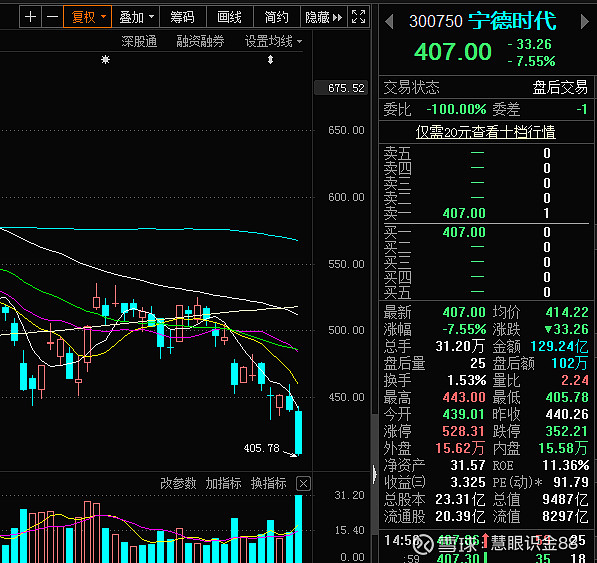The image size is (597, 563).
Task: Click the 卖一 price 407.00
Action: (464, 213)
